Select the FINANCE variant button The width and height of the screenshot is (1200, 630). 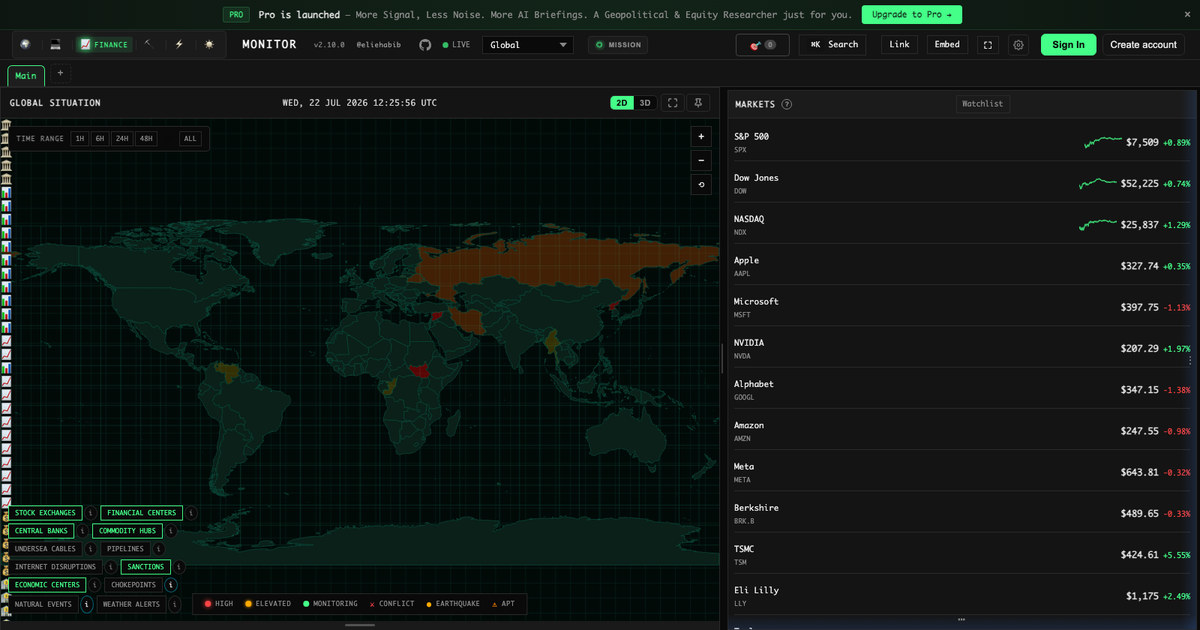point(104,44)
